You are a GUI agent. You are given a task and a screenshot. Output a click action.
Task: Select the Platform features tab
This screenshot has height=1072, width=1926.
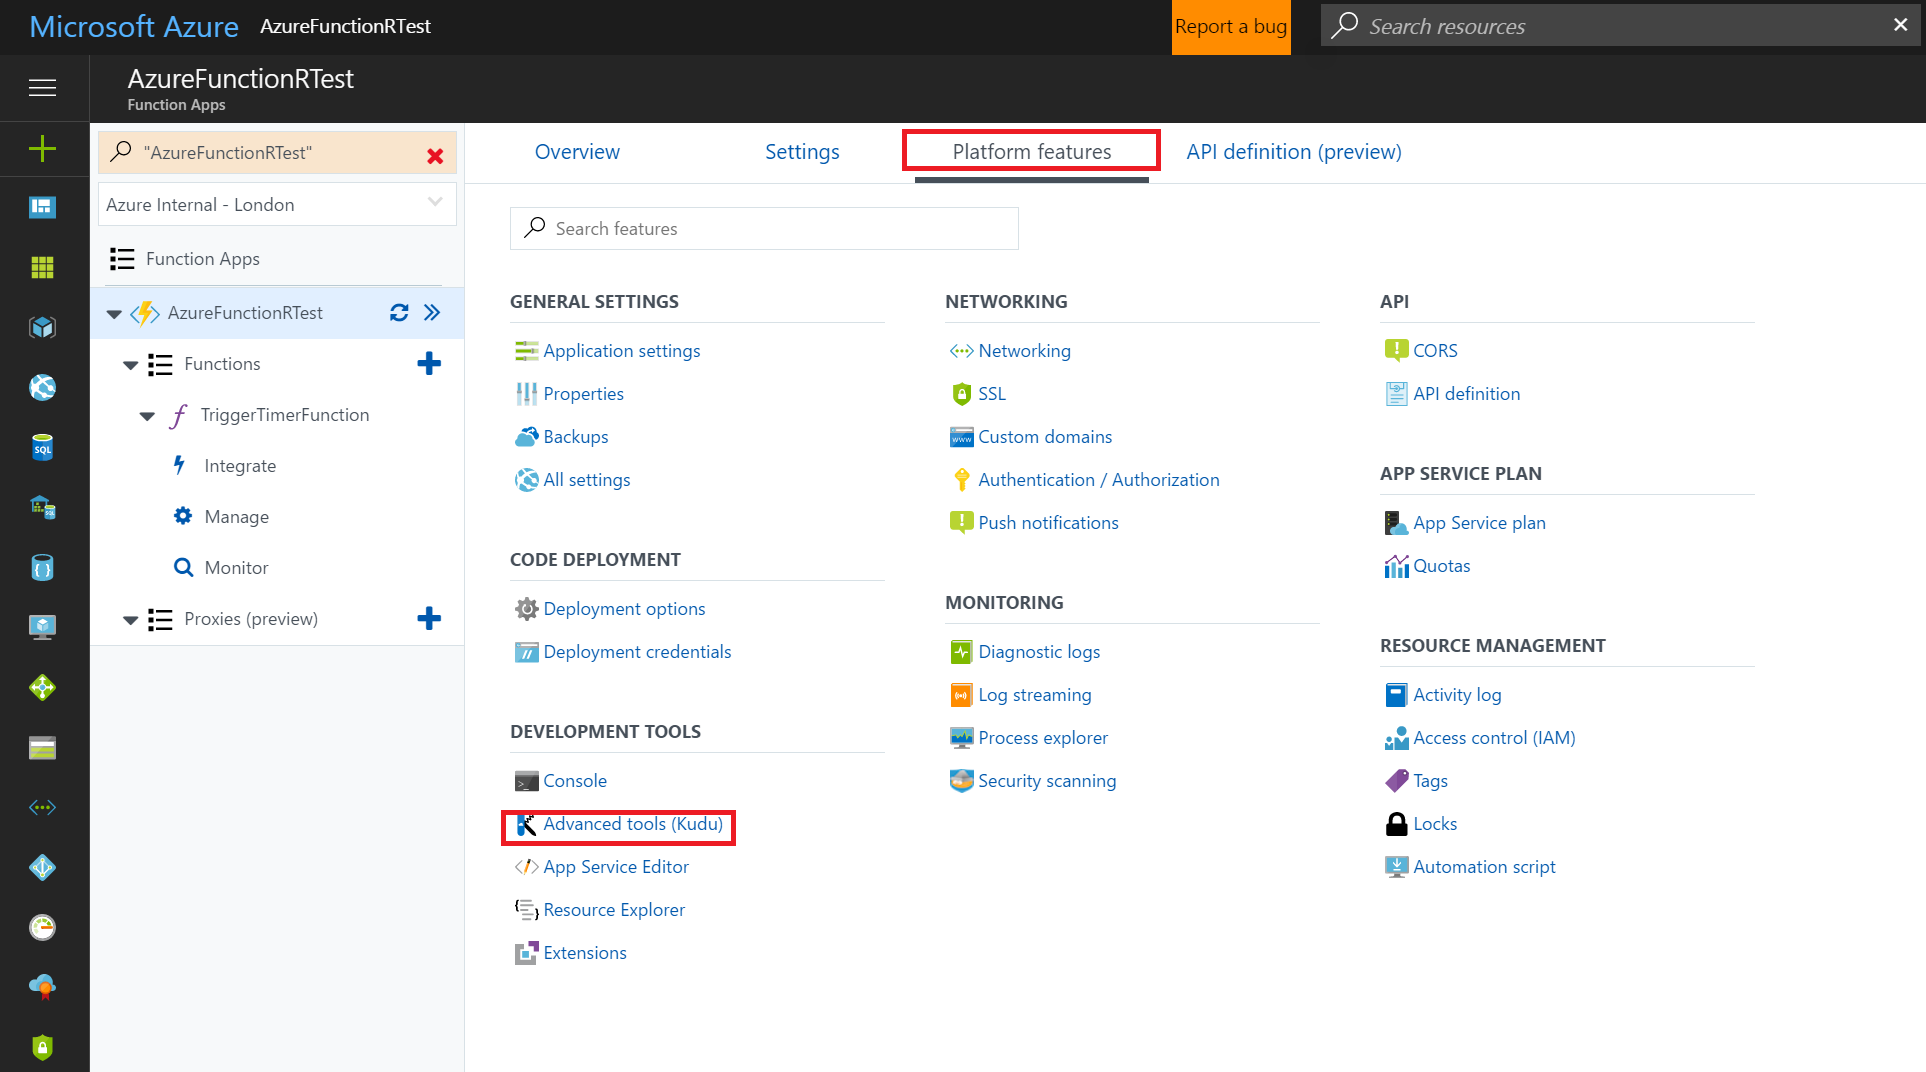[1031, 152]
